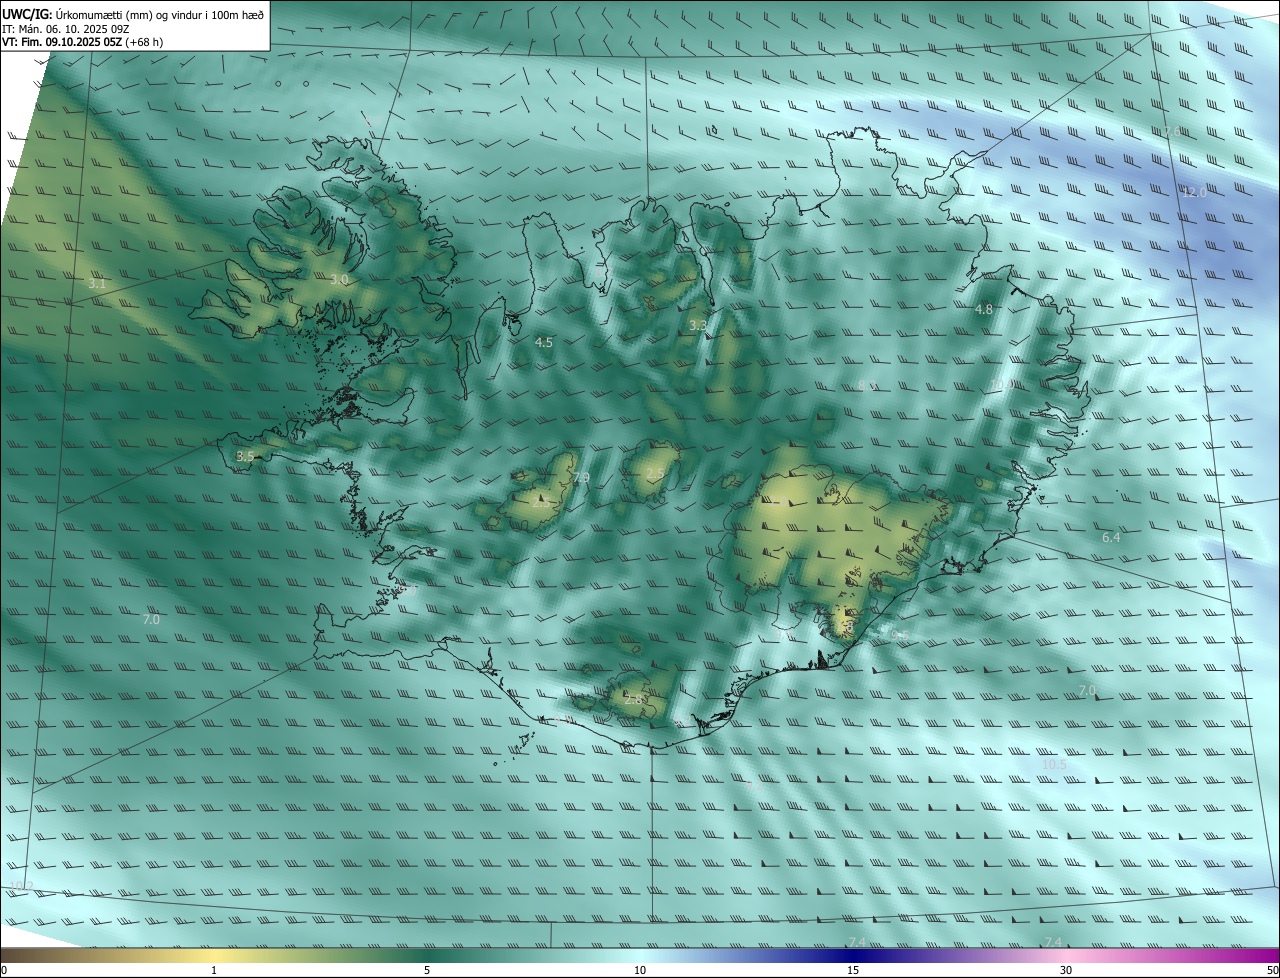
Task: Click the precipitation color scale bar
Action: (640, 955)
